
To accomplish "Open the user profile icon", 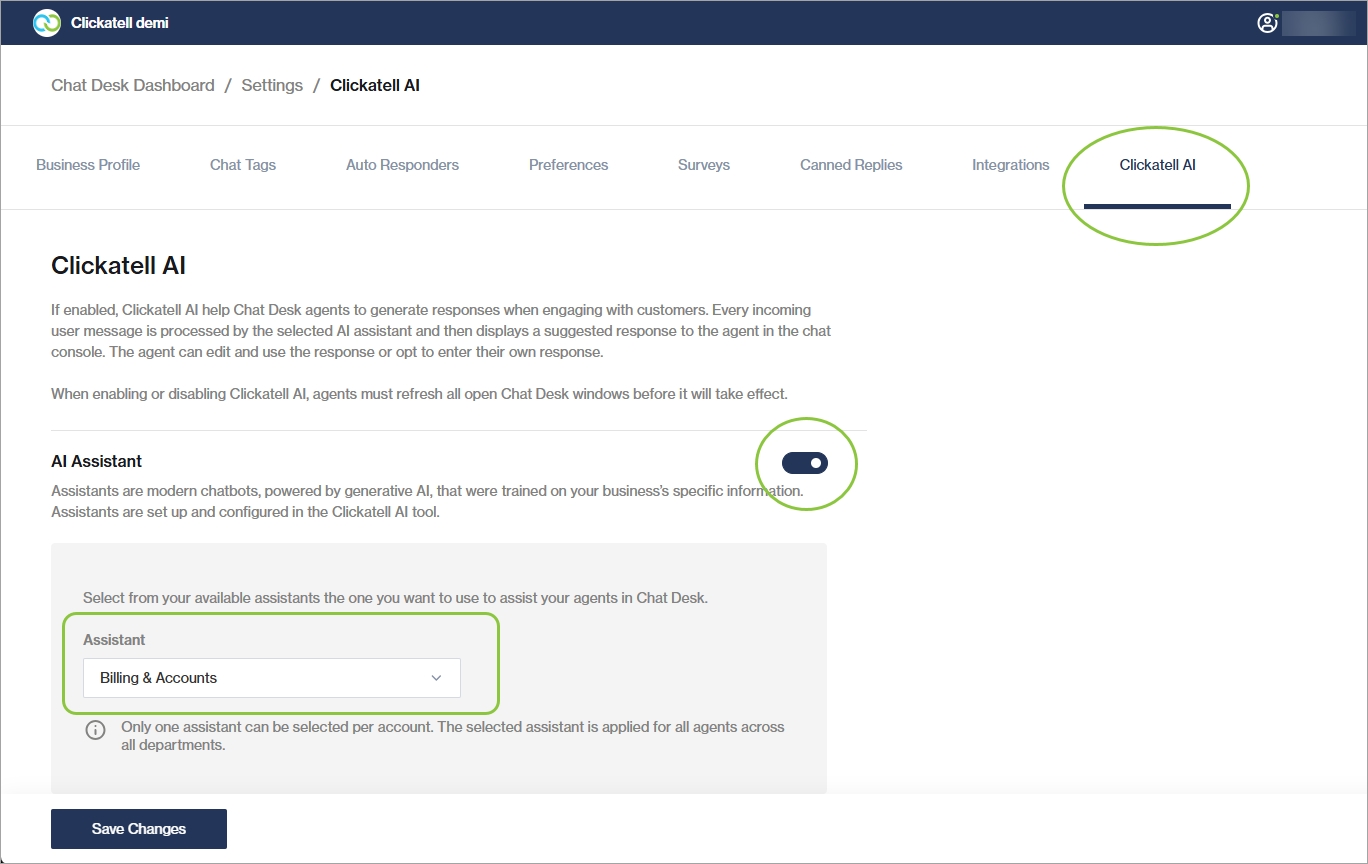I will click(1267, 23).
